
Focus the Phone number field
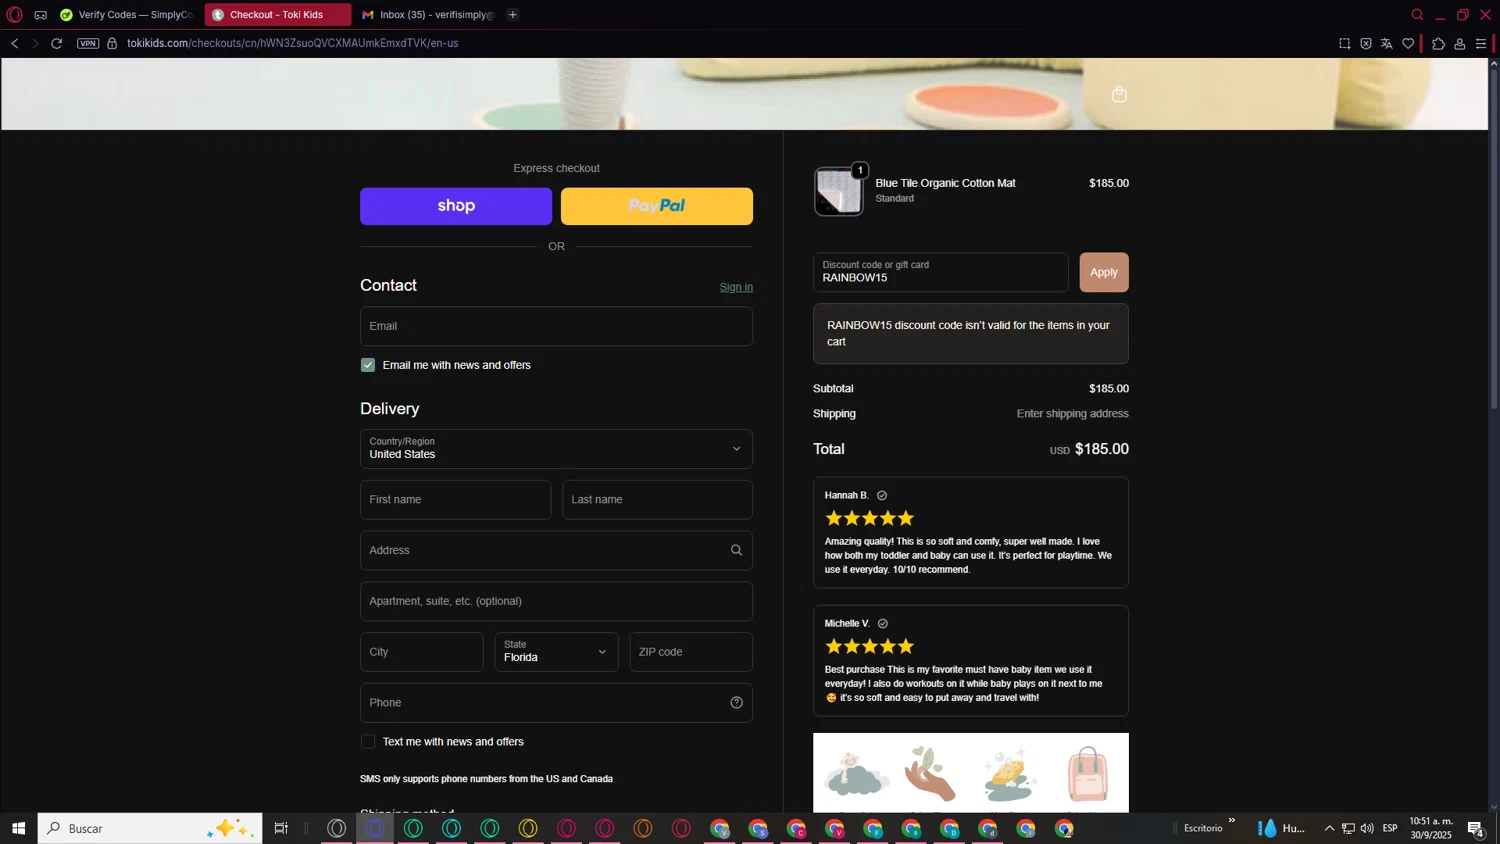pos(556,703)
